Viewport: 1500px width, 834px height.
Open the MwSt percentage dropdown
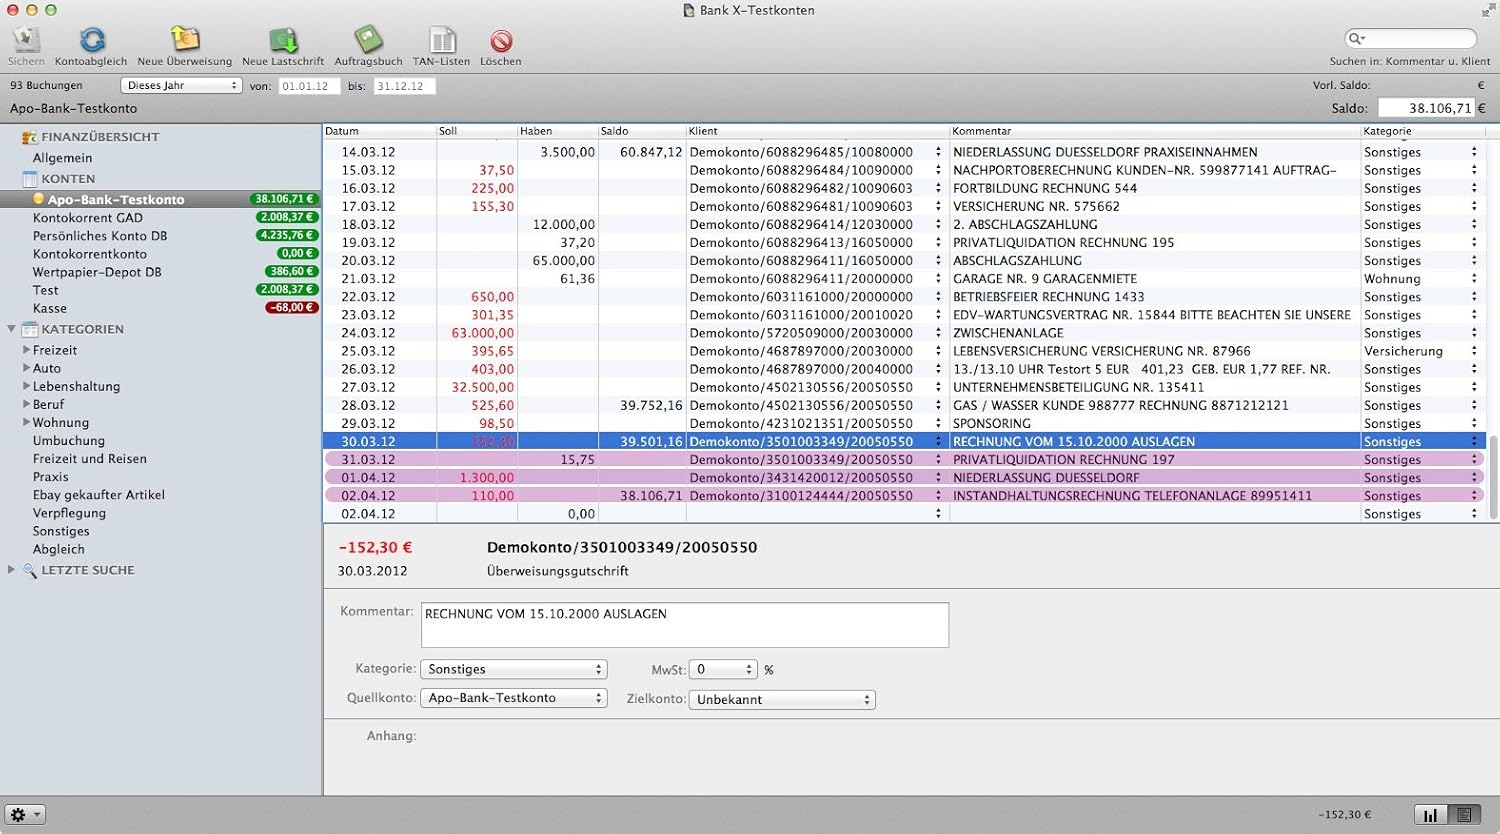click(724, 669)
